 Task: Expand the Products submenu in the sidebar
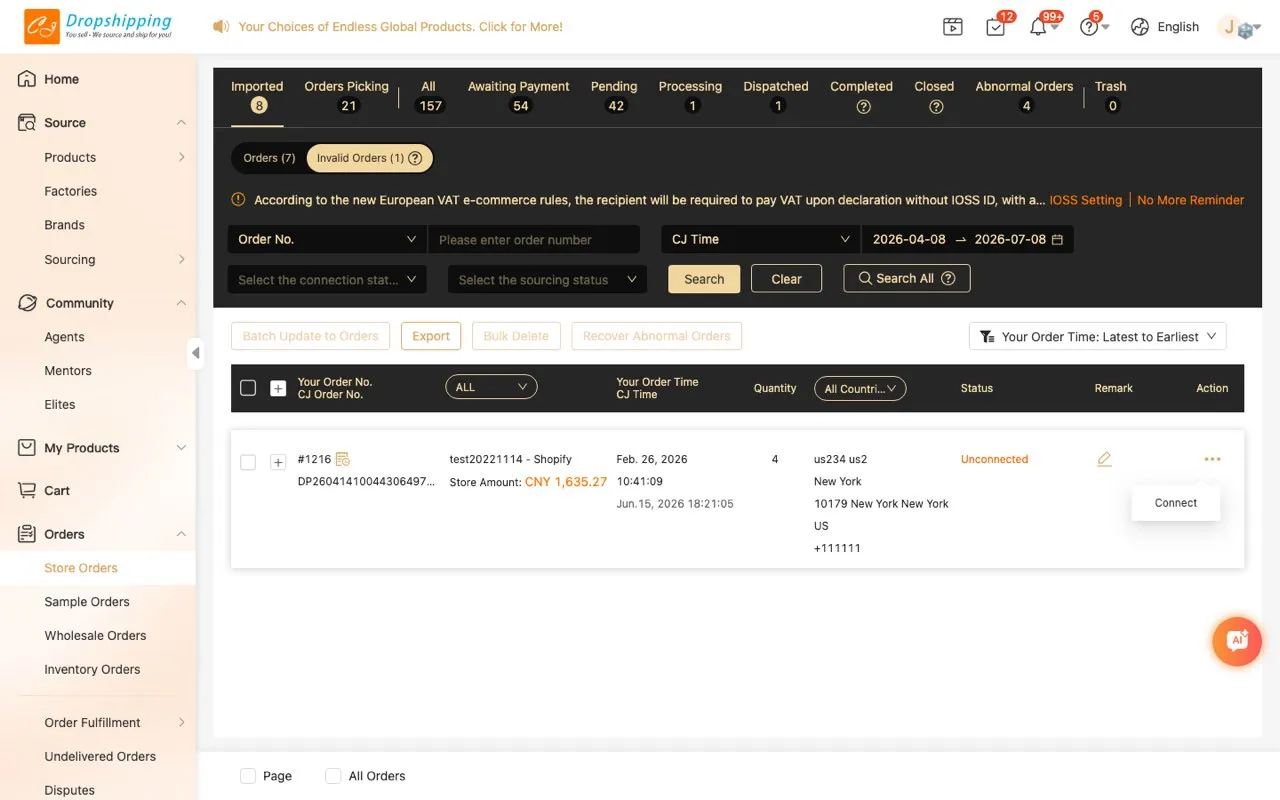click(181, 157)
